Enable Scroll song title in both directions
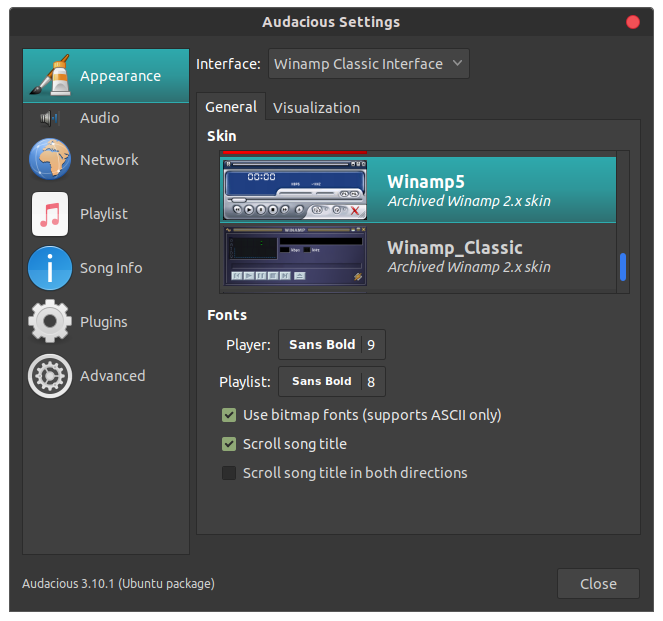 click(x=229, y=473)
